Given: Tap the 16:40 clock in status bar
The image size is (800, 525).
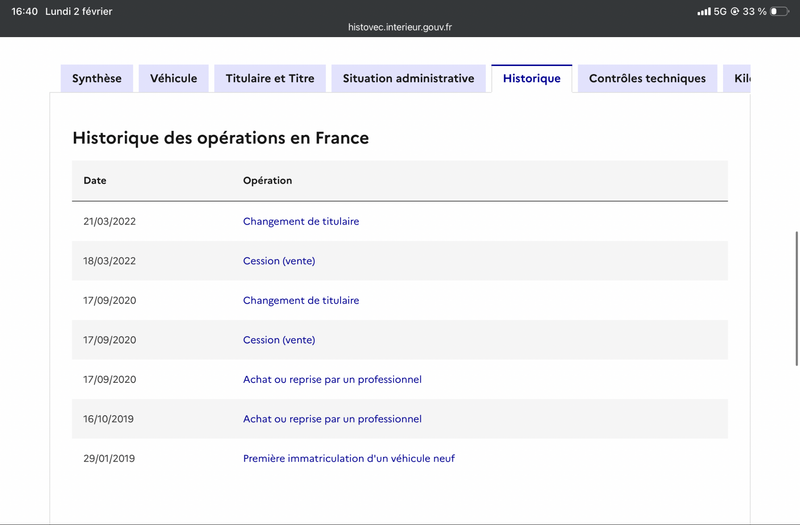Looking at the screenshot, I should pyautogui.click(x=24, y=11).
